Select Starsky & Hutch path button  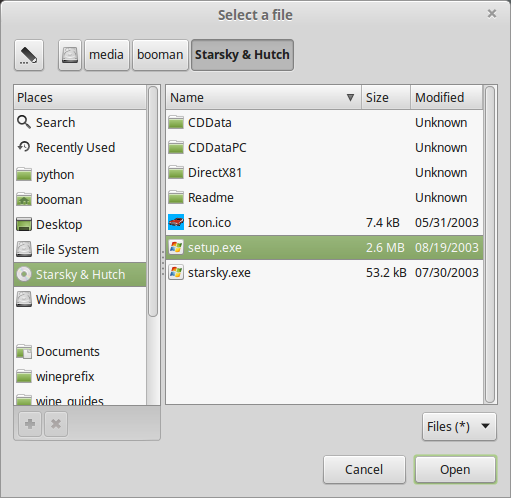[242, 55]
